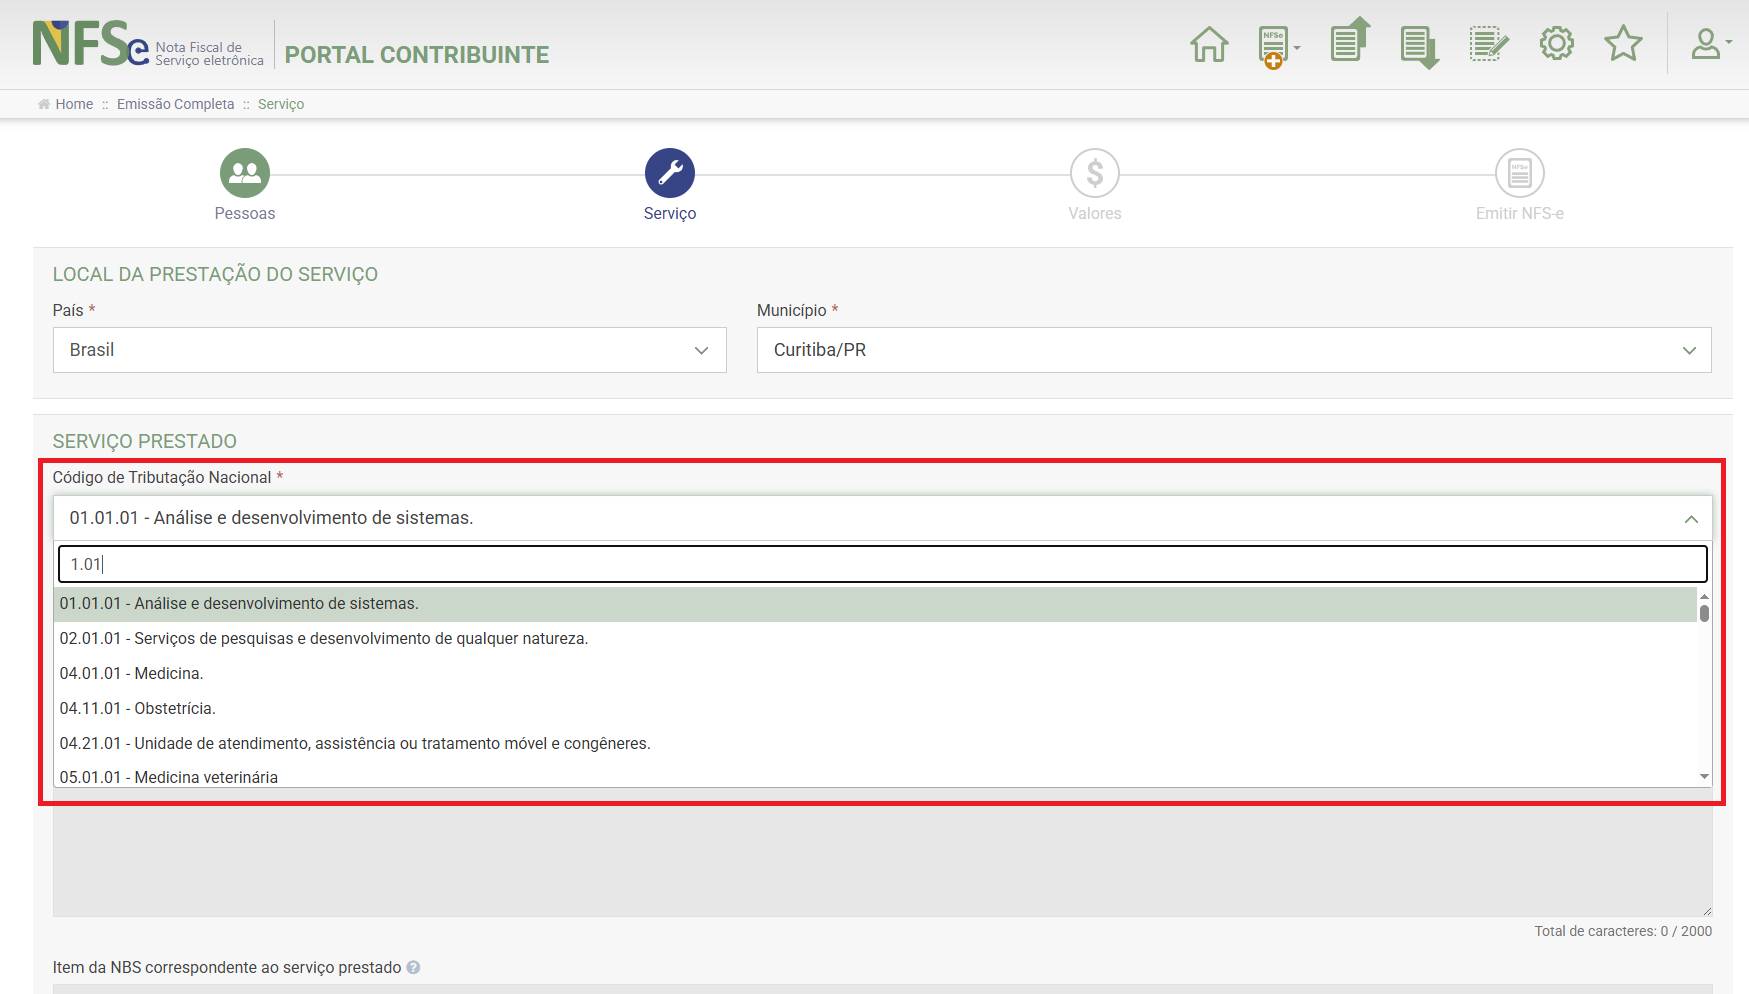
Task: Click the Home breadcrumb link
Action: 73,104
